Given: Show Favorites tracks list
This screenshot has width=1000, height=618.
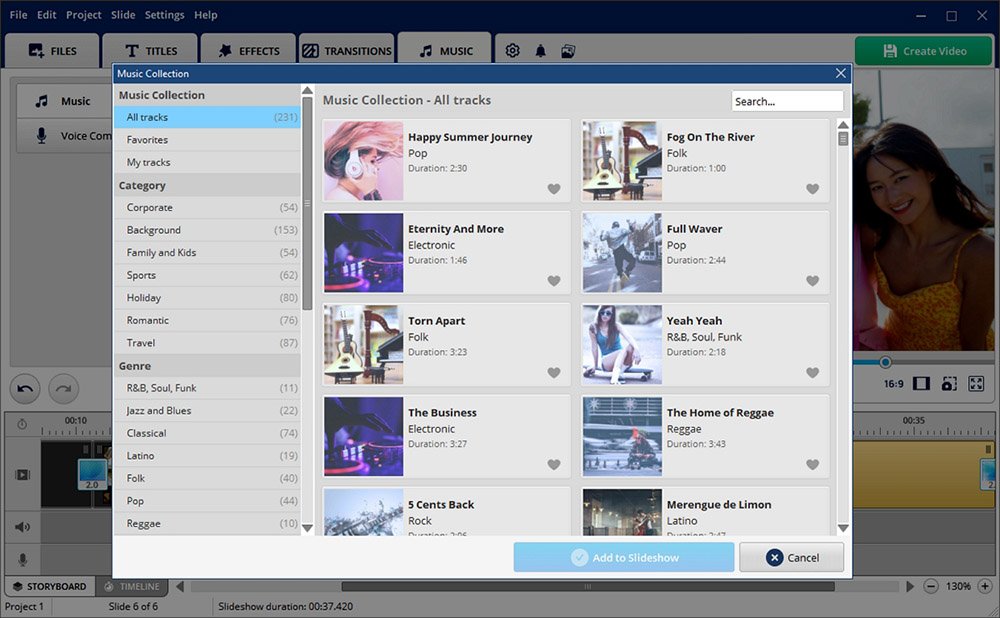Looking at the screenshot, I should pos(207,140).
